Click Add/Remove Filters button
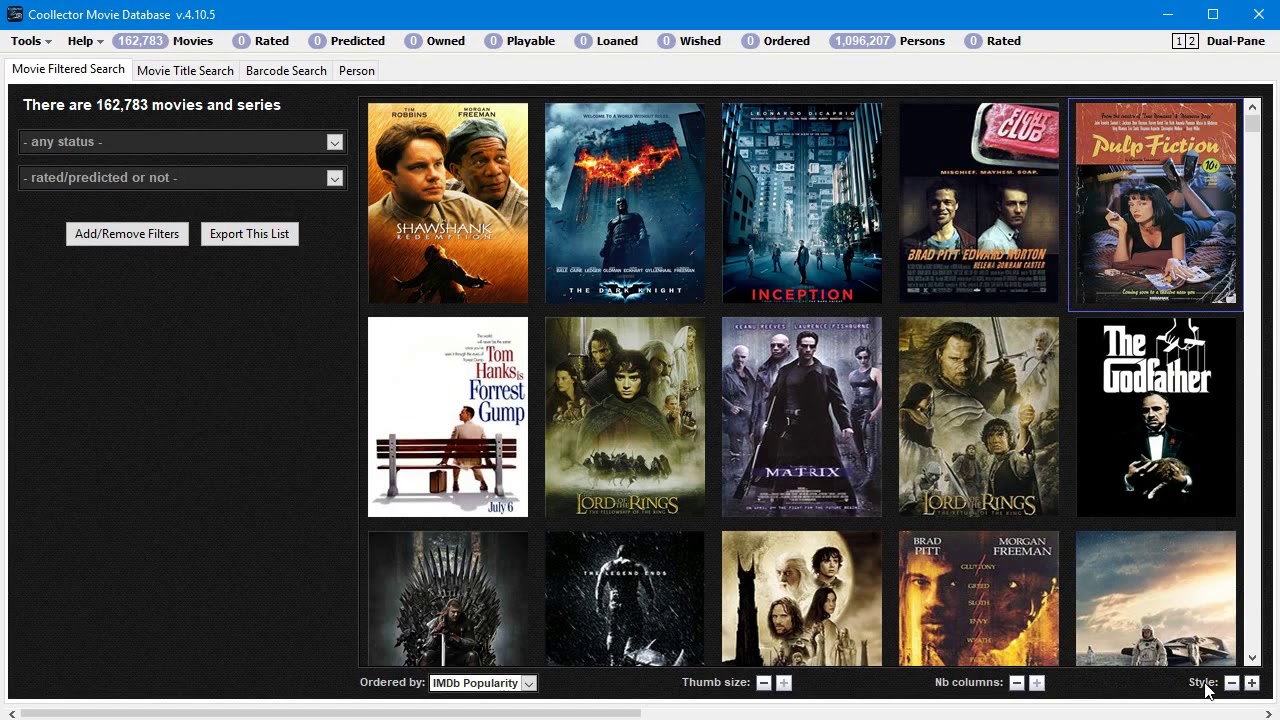 [127, 234]
